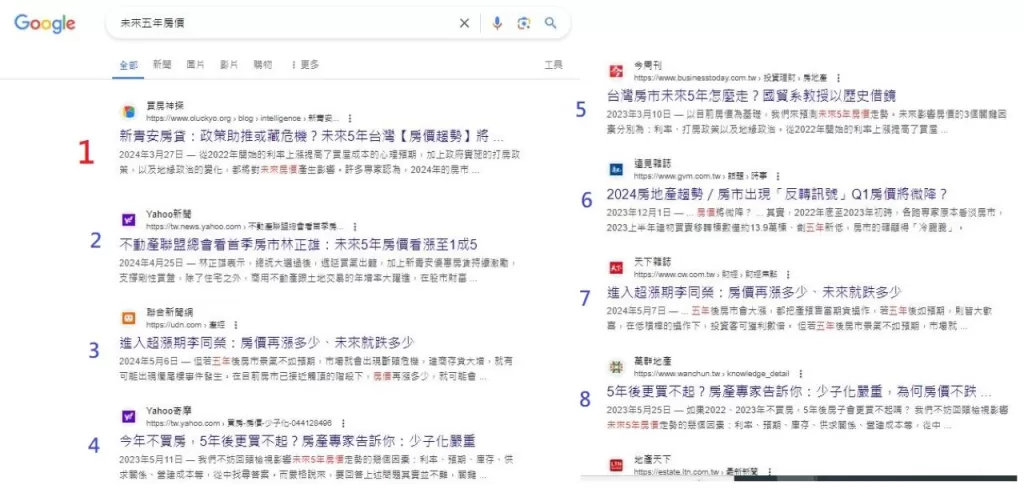Viewport: 1024px width, 489px height.
Task: Open the 工具 search tools
Action: [553, 65]
